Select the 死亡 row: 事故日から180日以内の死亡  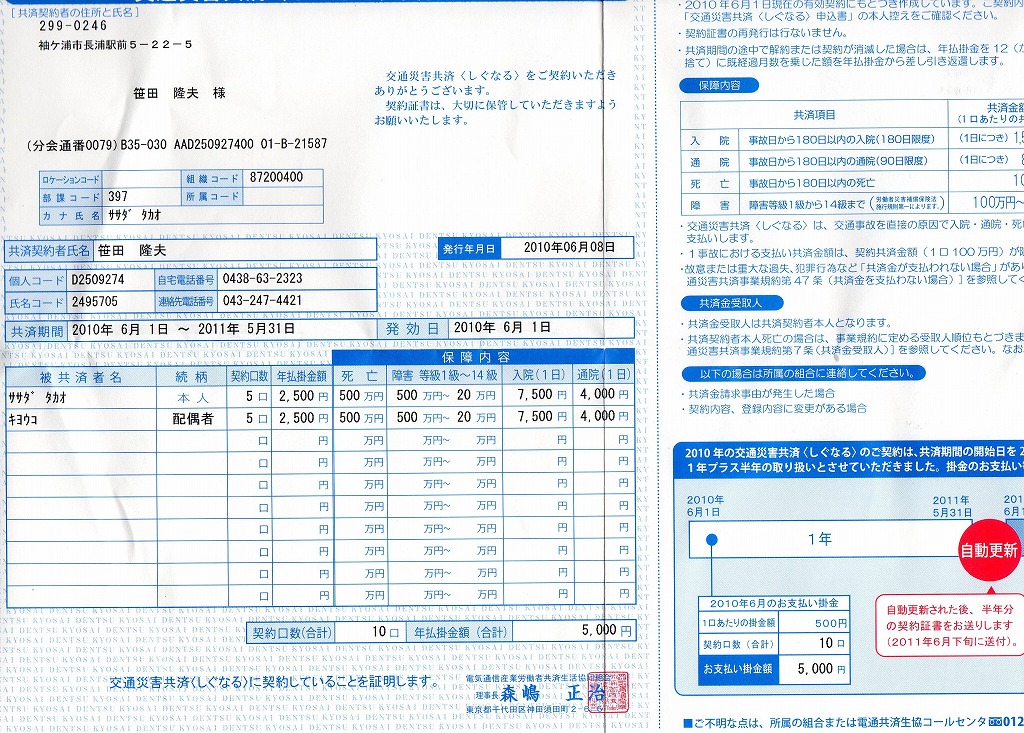(x=813, y=184)
